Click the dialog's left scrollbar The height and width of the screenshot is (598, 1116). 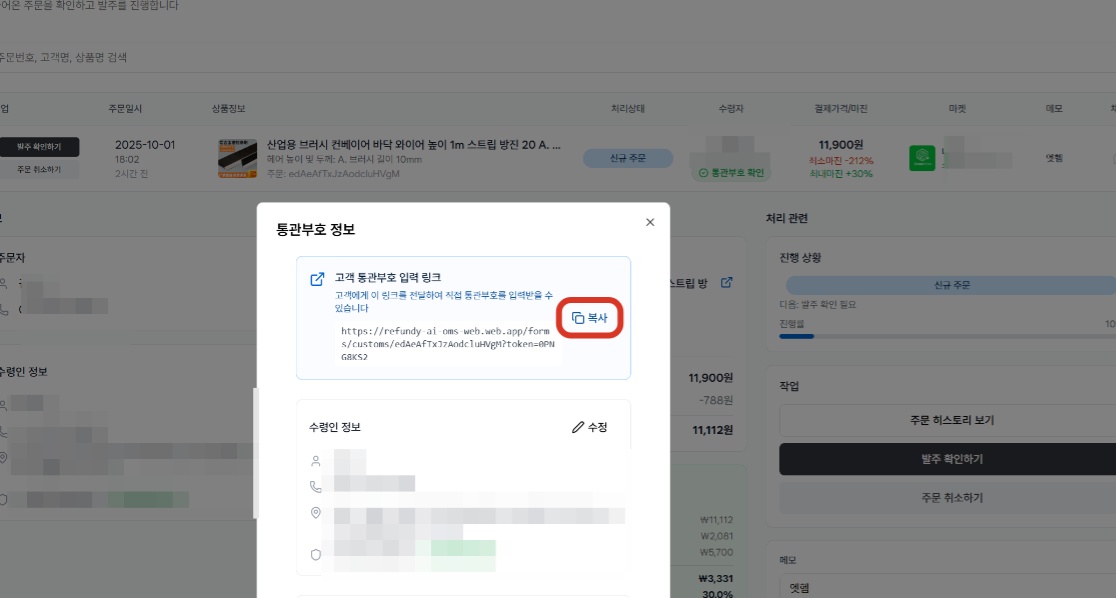[256, 453]
